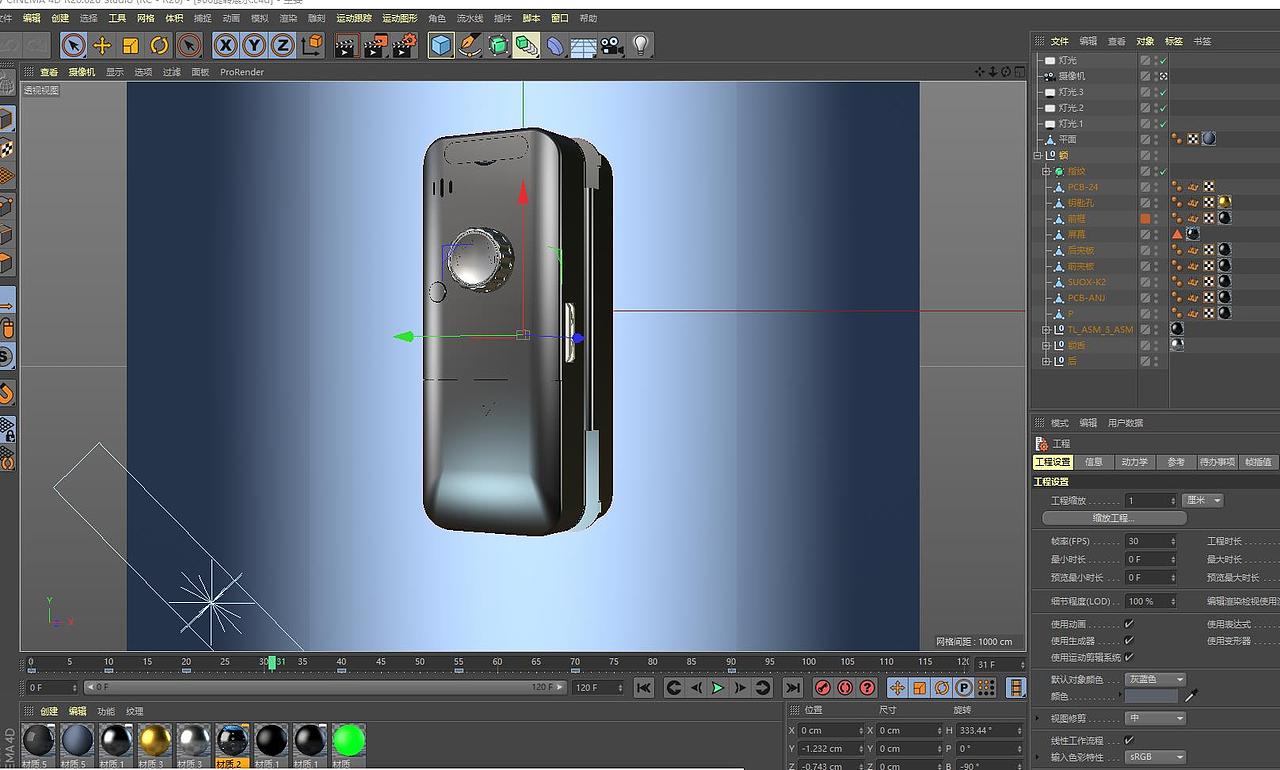Select the PCB-24 object

pos(1082,187)
